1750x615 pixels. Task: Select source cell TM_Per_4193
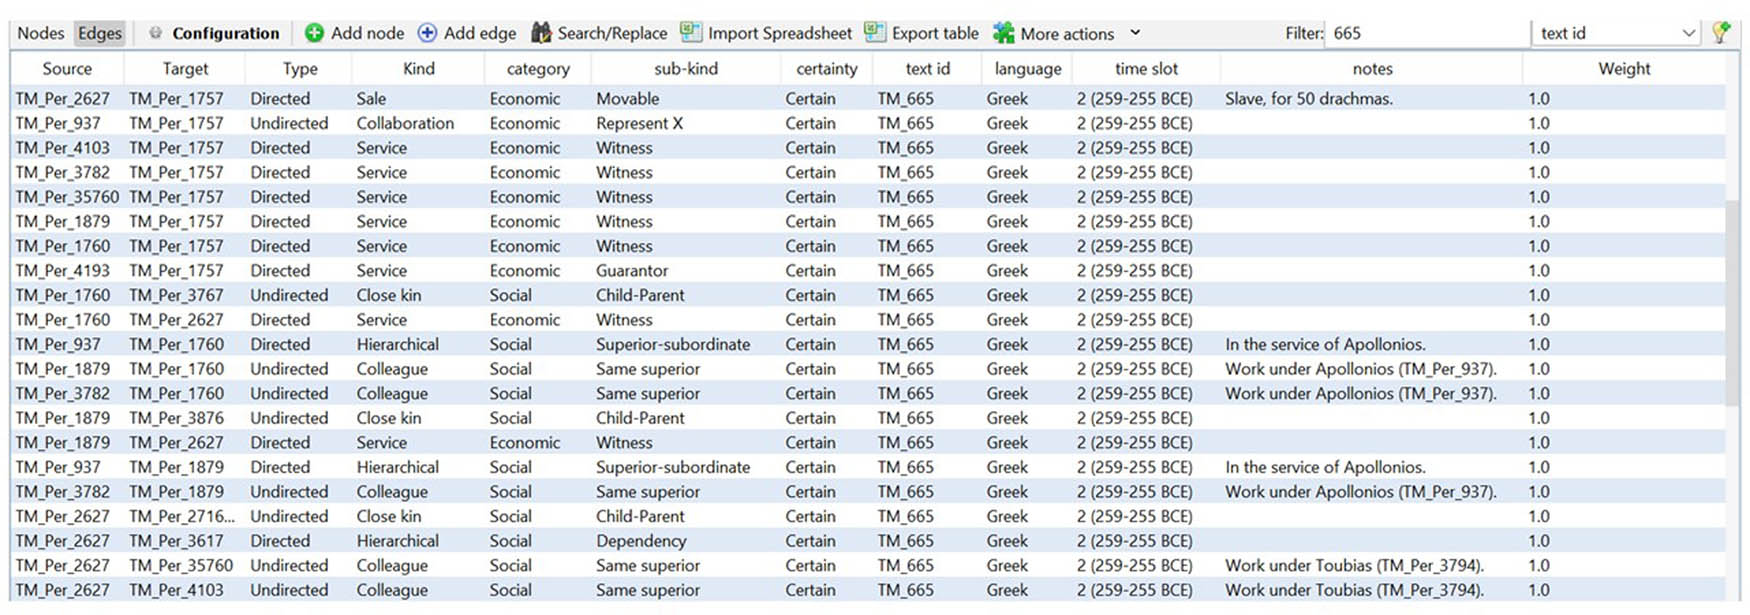tap(63, 271)
